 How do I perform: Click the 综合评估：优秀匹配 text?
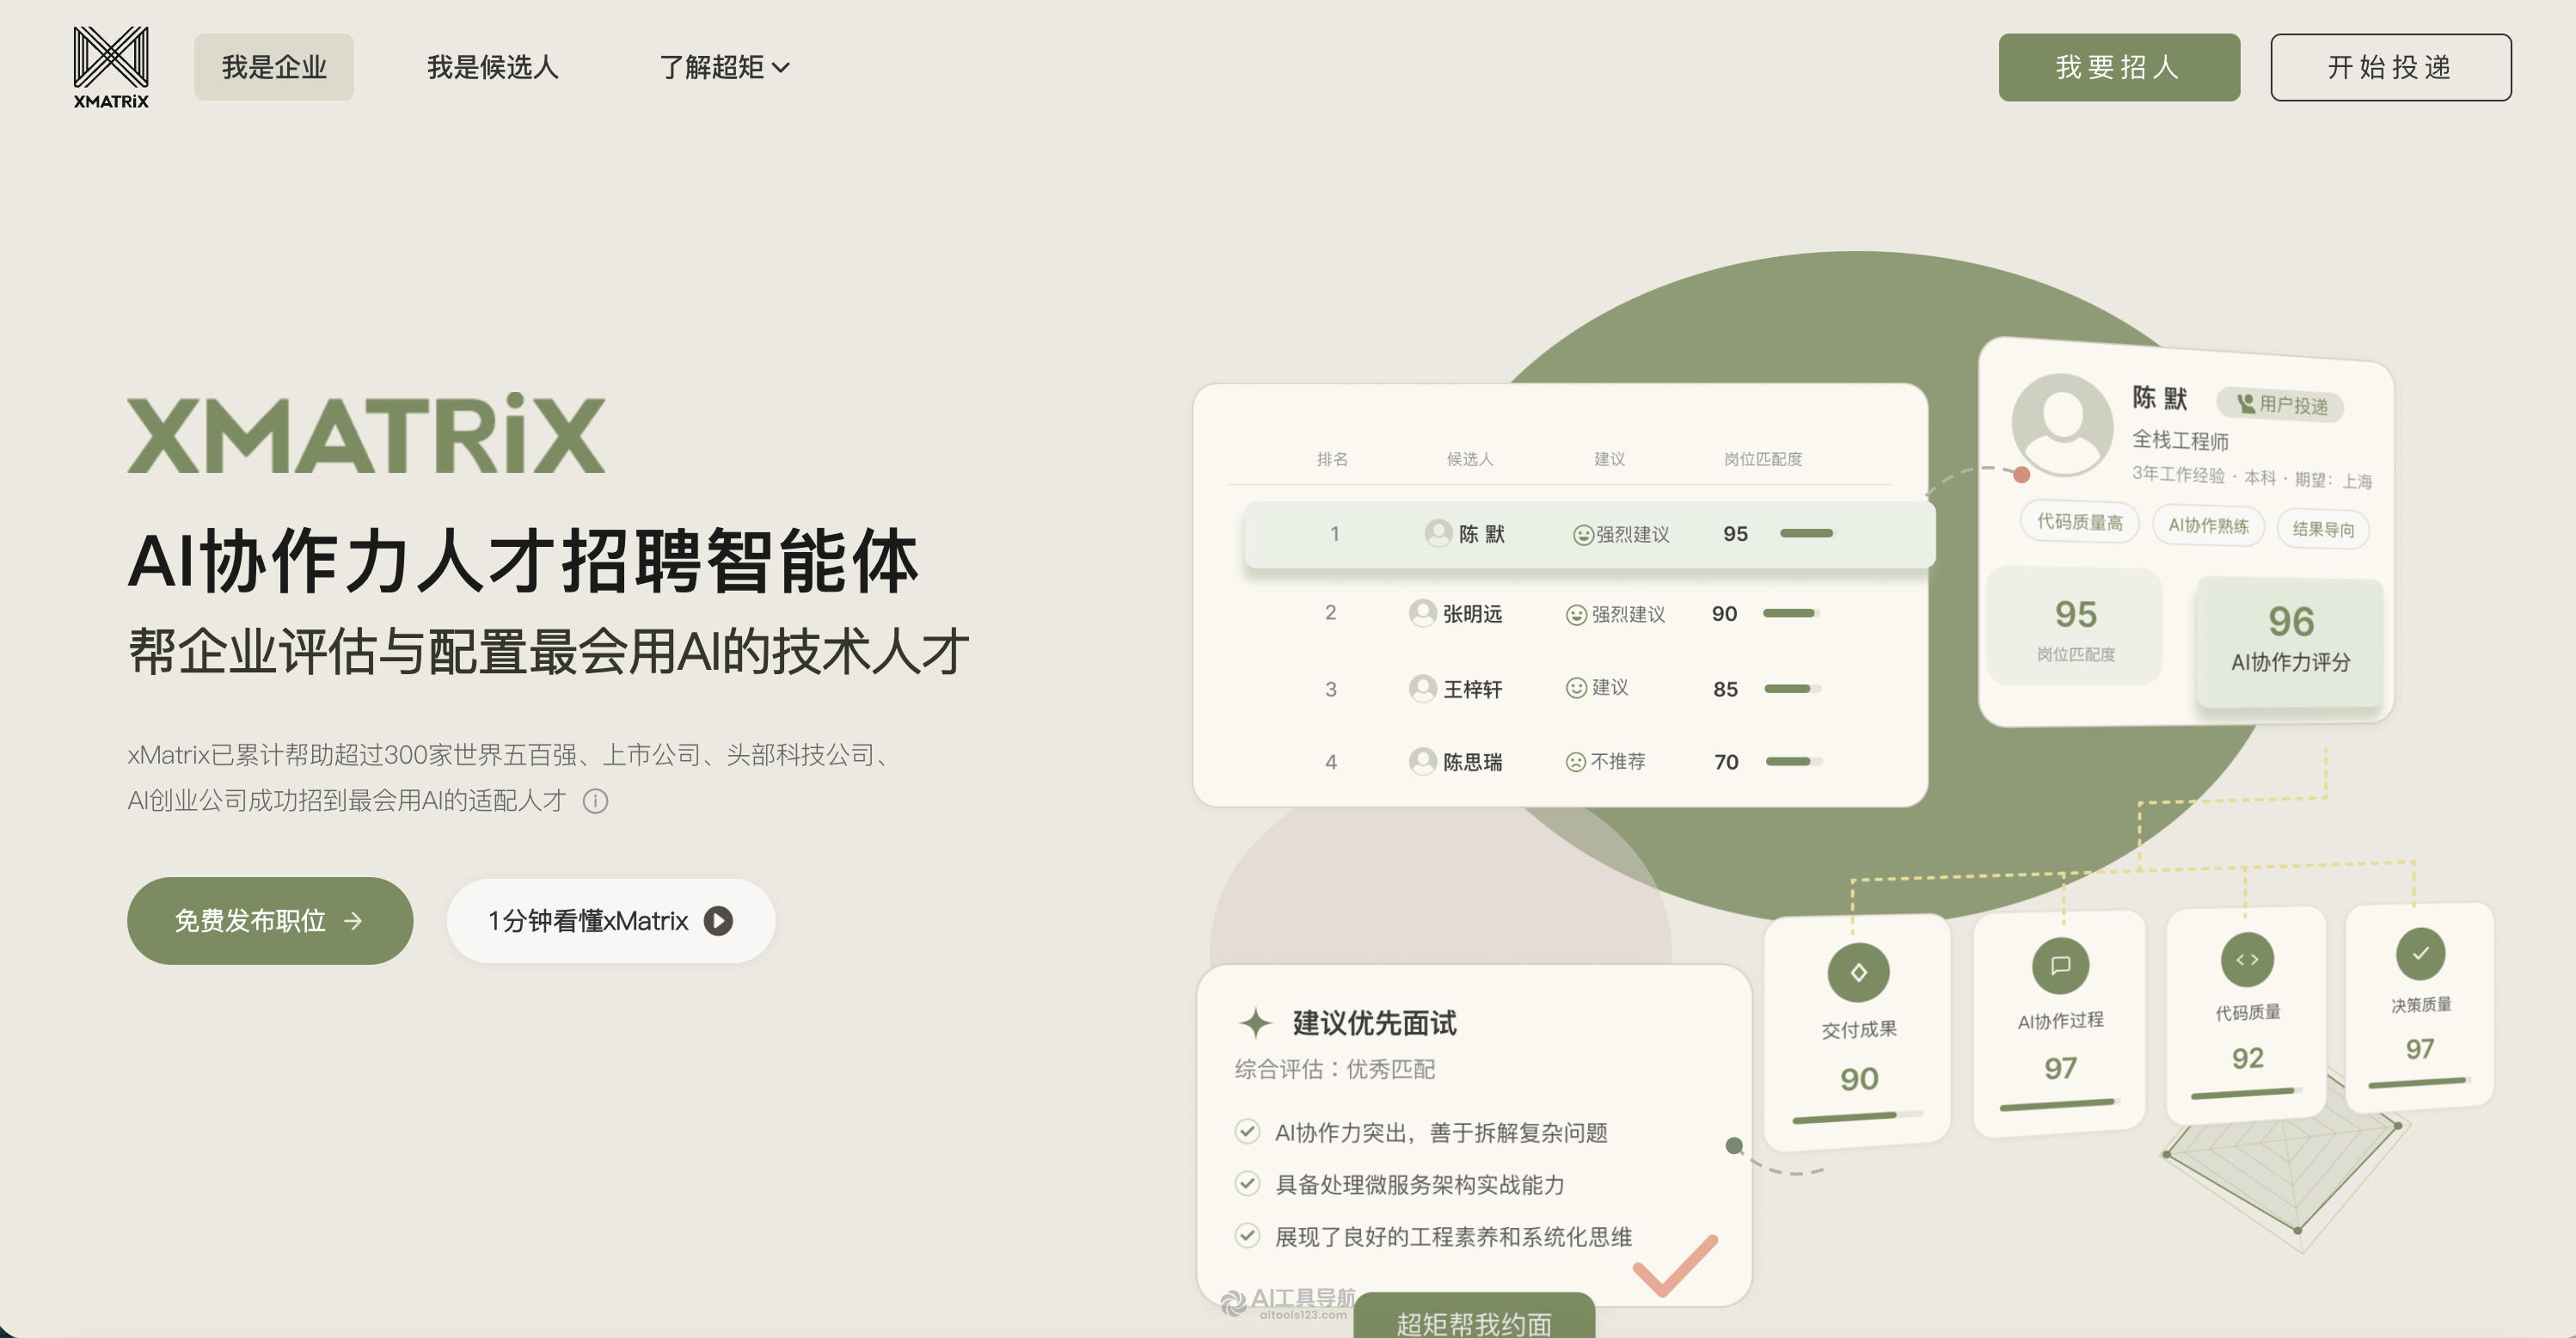[x=1334, y=1069]
